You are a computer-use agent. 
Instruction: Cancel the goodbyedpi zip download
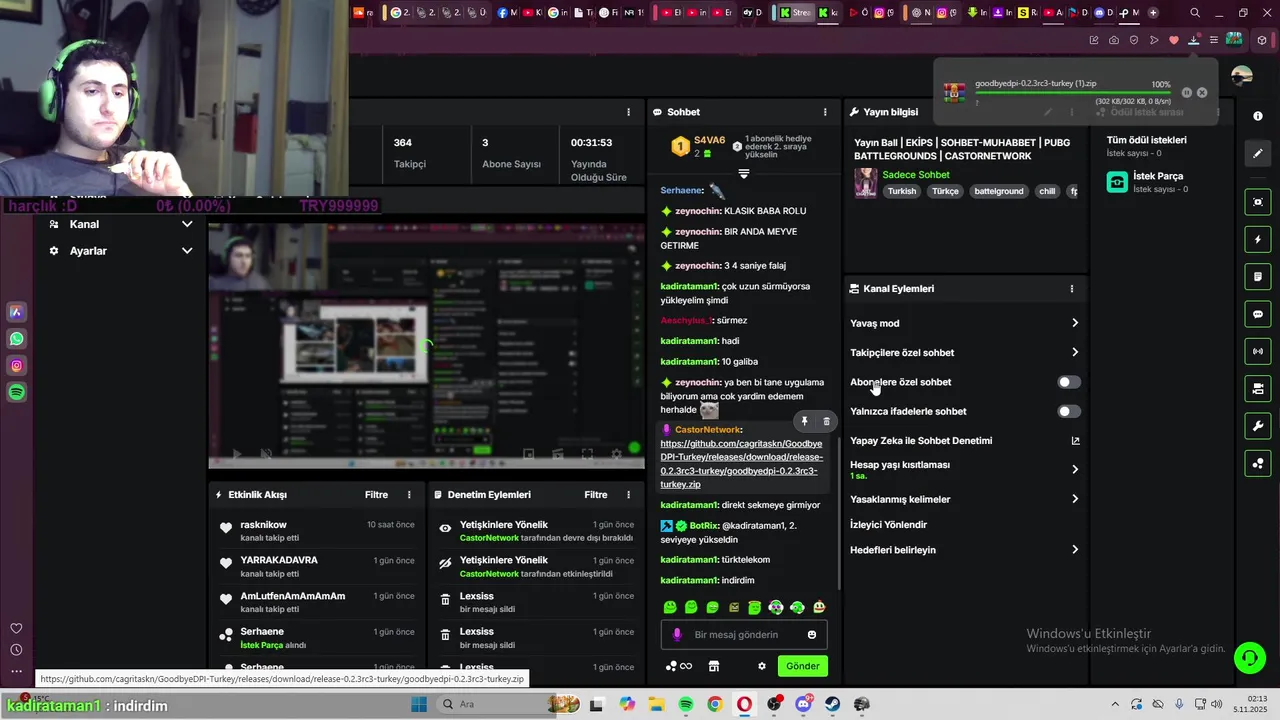click(1202, 92)
